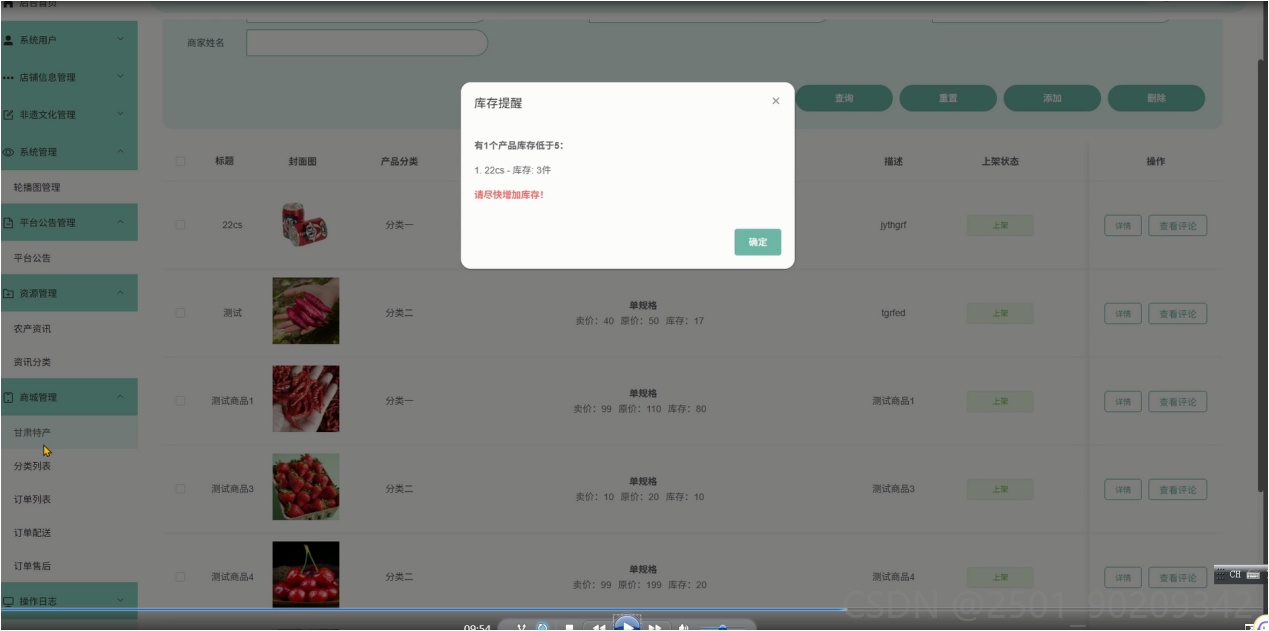The image size is (1269, 631).
Task: Close the 库存提醒 dialog with X
Action: coord(775,101)
